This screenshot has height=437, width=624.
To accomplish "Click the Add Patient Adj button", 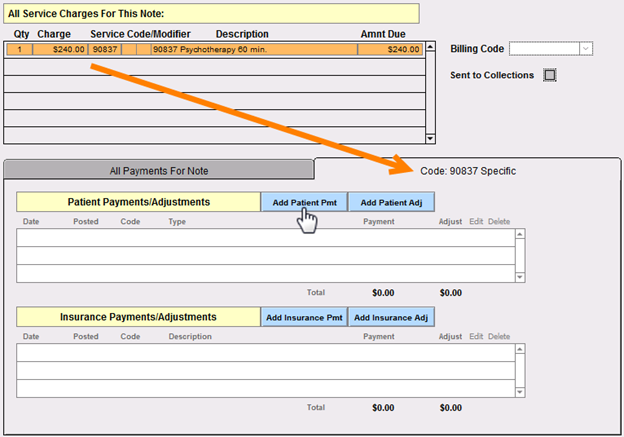I will (391, 202).
